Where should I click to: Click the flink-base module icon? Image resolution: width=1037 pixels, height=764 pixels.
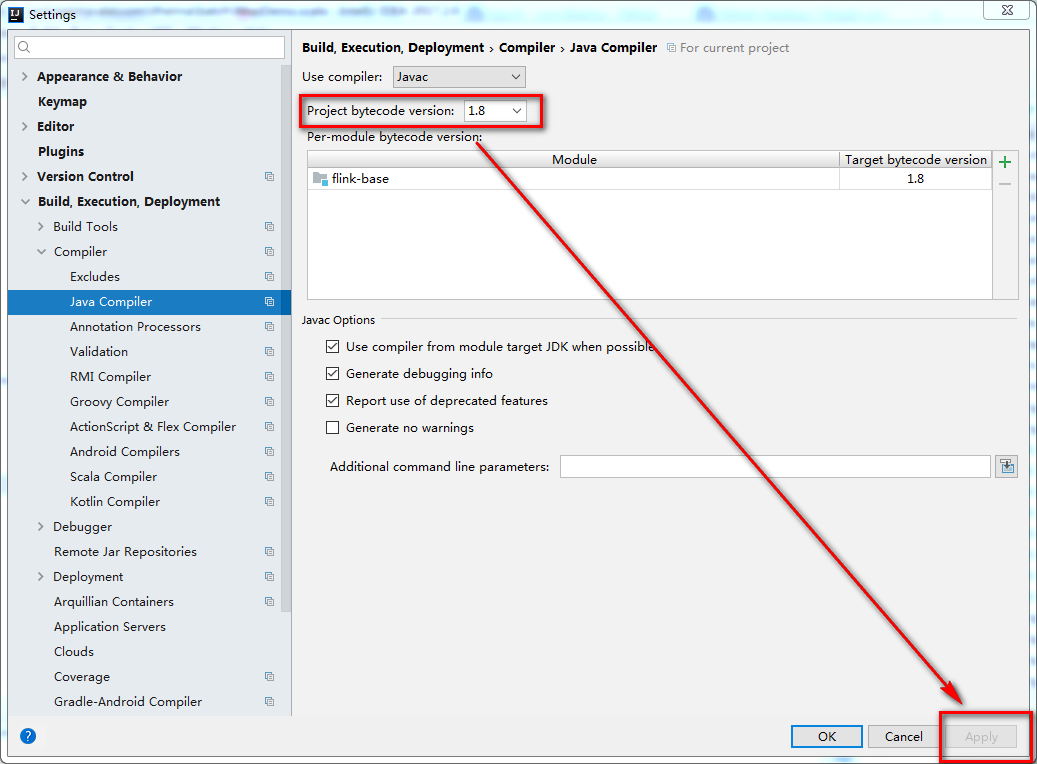coord(319,180)
